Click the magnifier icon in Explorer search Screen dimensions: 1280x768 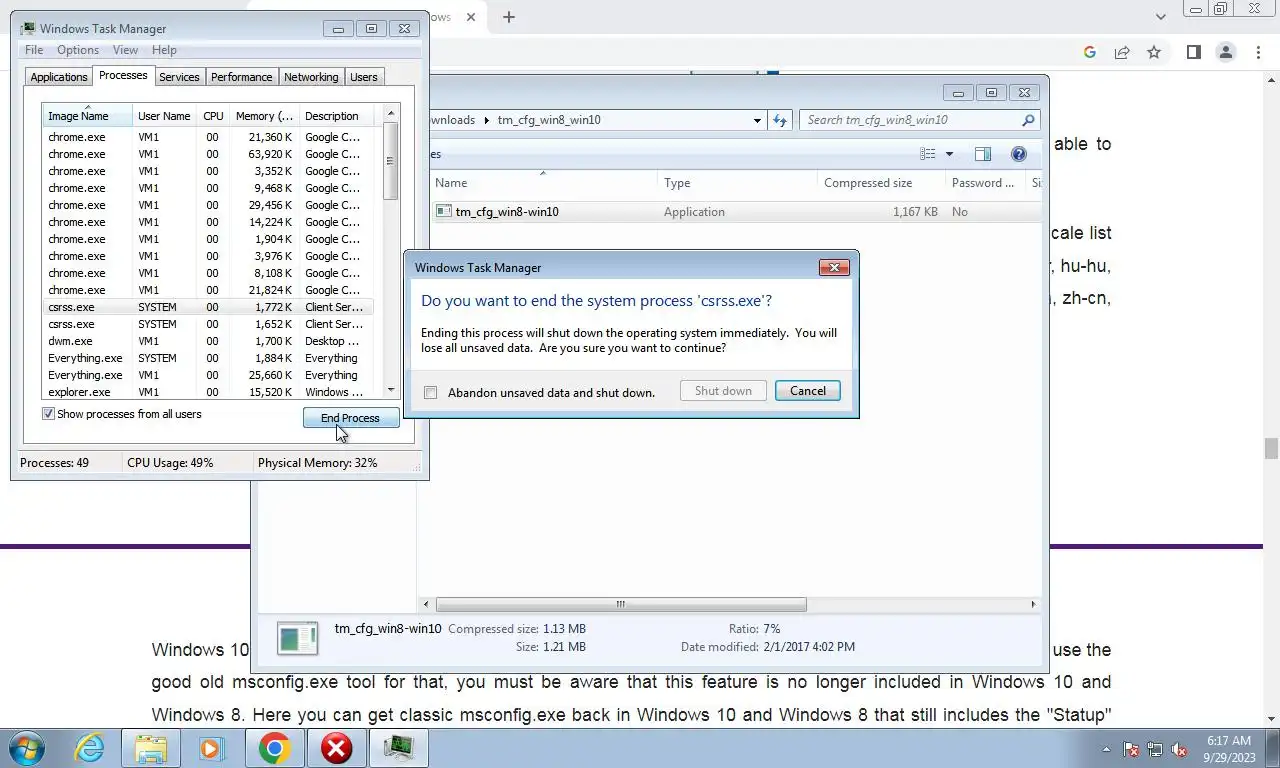coord(1028,120)
